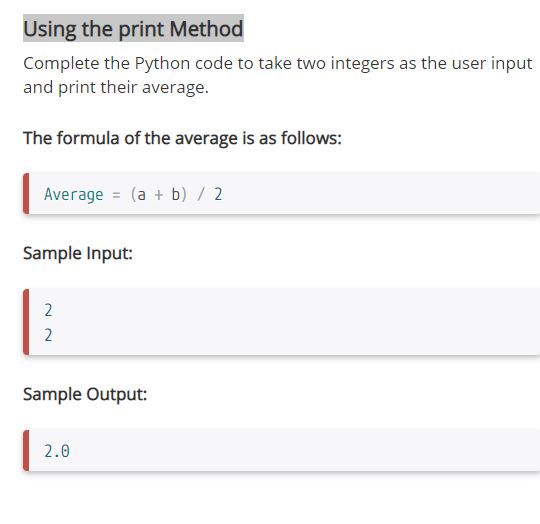Click the first '2' in sample input

[x=48, y=310]
